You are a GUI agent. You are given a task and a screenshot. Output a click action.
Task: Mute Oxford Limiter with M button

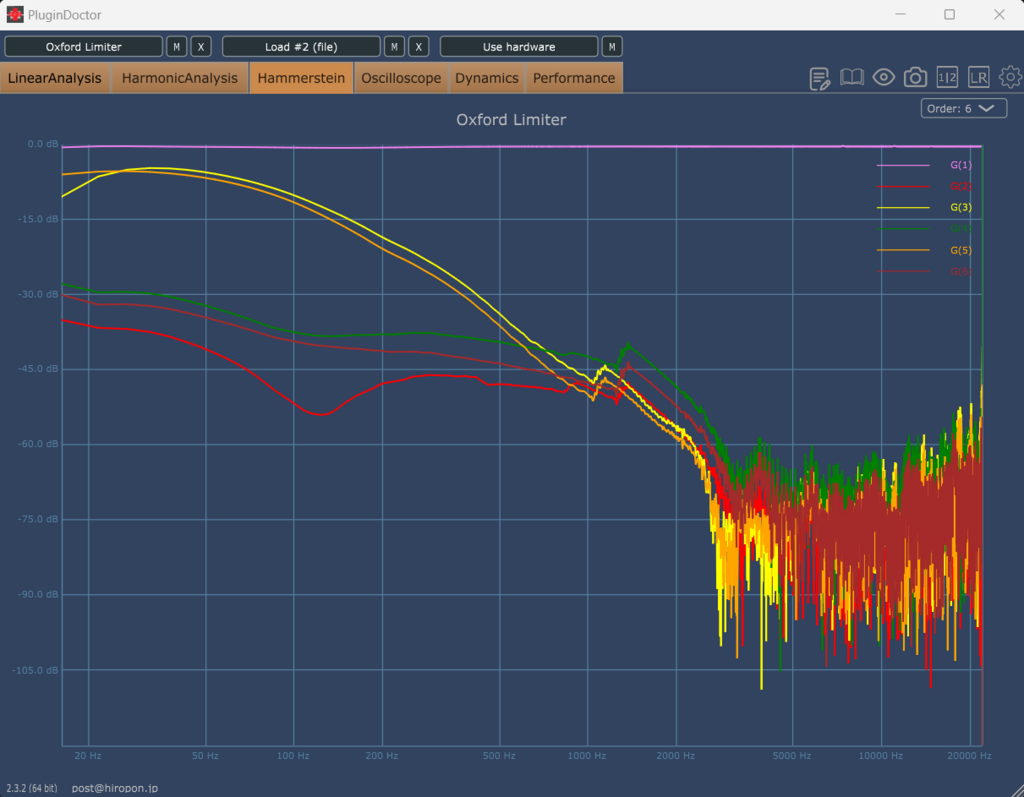176,47
